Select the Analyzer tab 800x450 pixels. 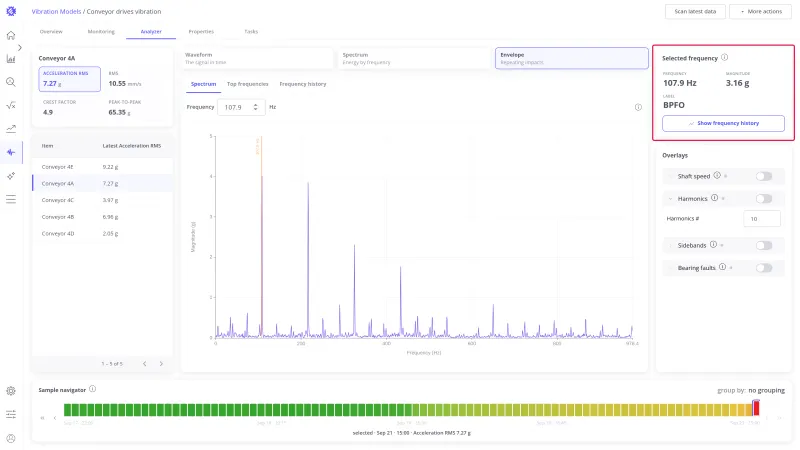[x=151, y=32]
